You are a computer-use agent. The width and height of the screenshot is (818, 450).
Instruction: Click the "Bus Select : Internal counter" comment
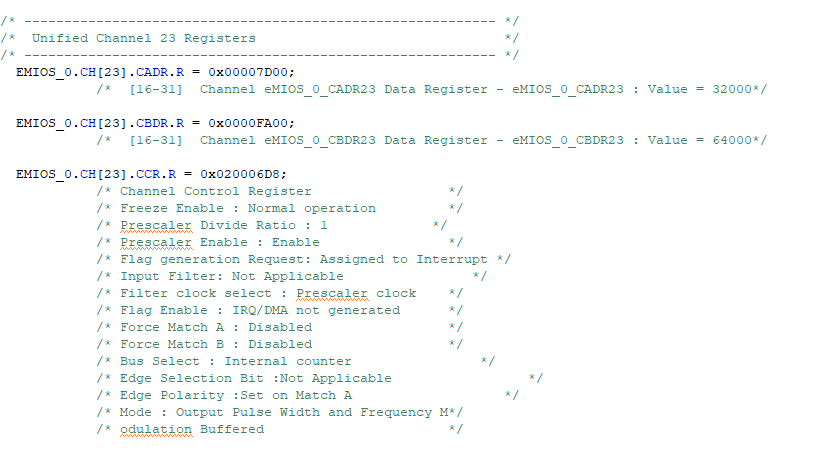(x=235, y=361)
